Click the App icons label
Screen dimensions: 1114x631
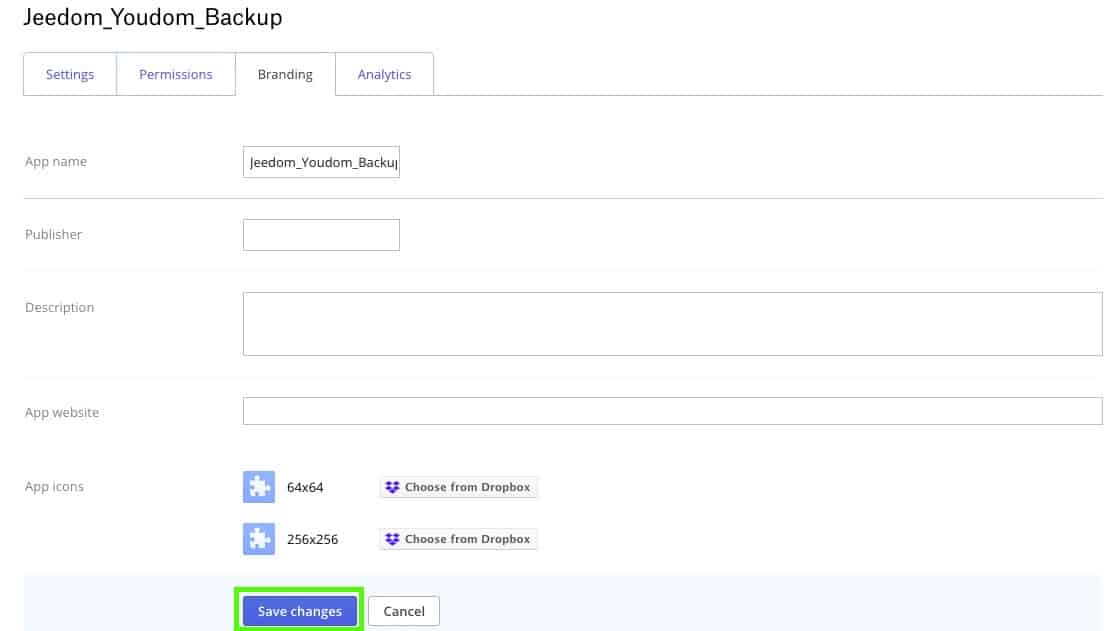[54, 487]
